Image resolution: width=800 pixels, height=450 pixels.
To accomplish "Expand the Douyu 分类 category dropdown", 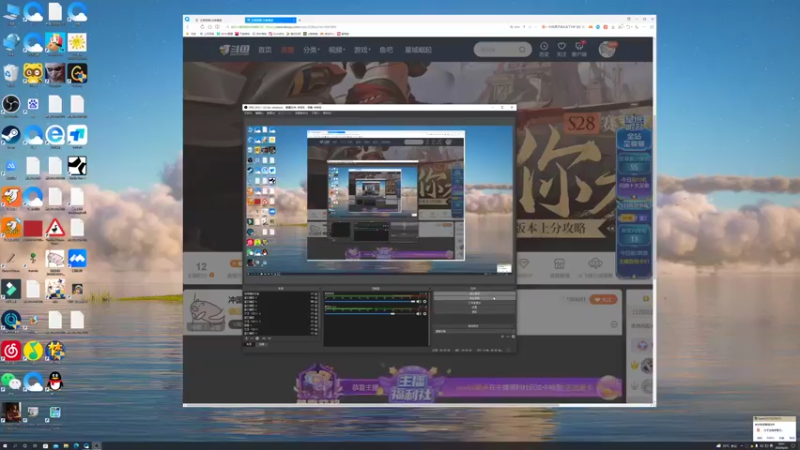I will (x=311, y=50).
